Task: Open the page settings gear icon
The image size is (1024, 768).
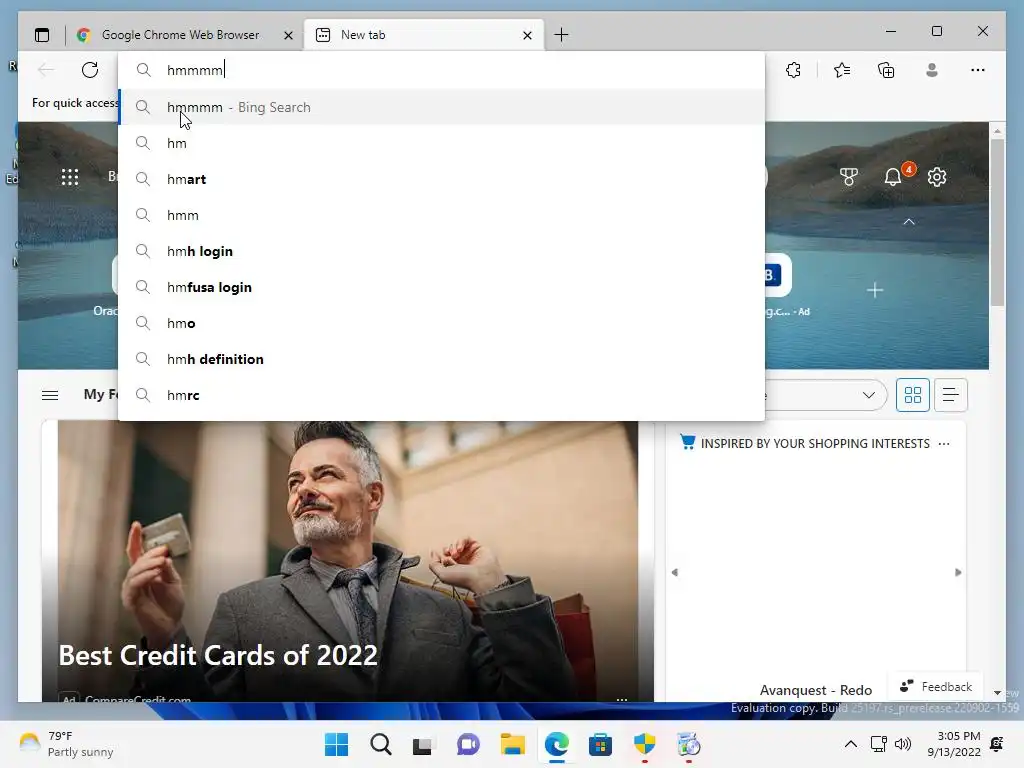Action: point(937,177)
